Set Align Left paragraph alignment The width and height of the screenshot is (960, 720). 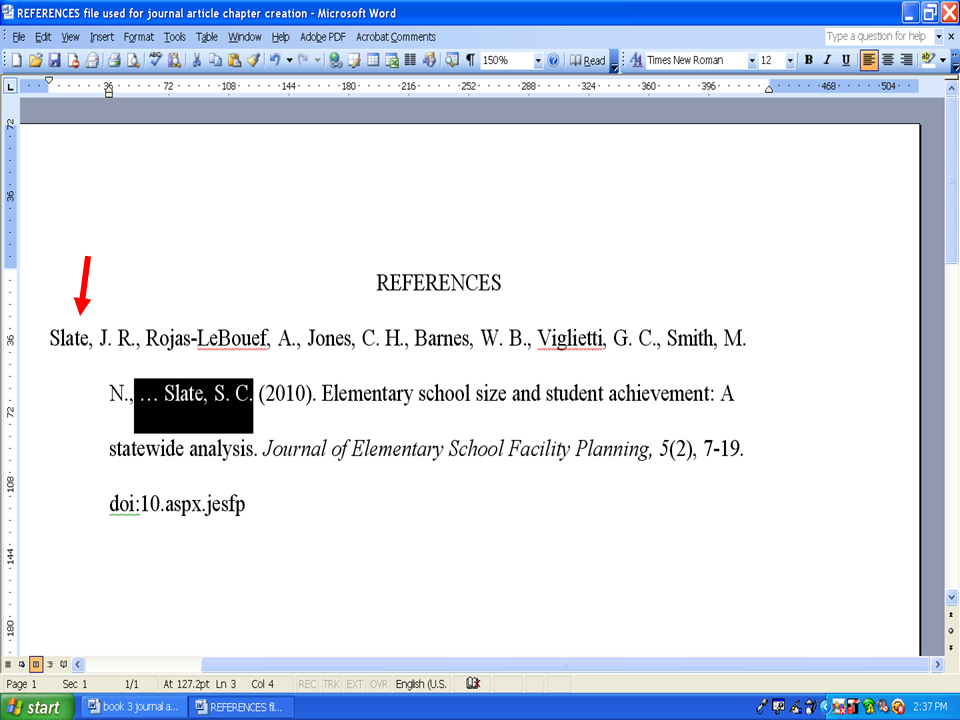pyautogui.click(x=868, y=60)
